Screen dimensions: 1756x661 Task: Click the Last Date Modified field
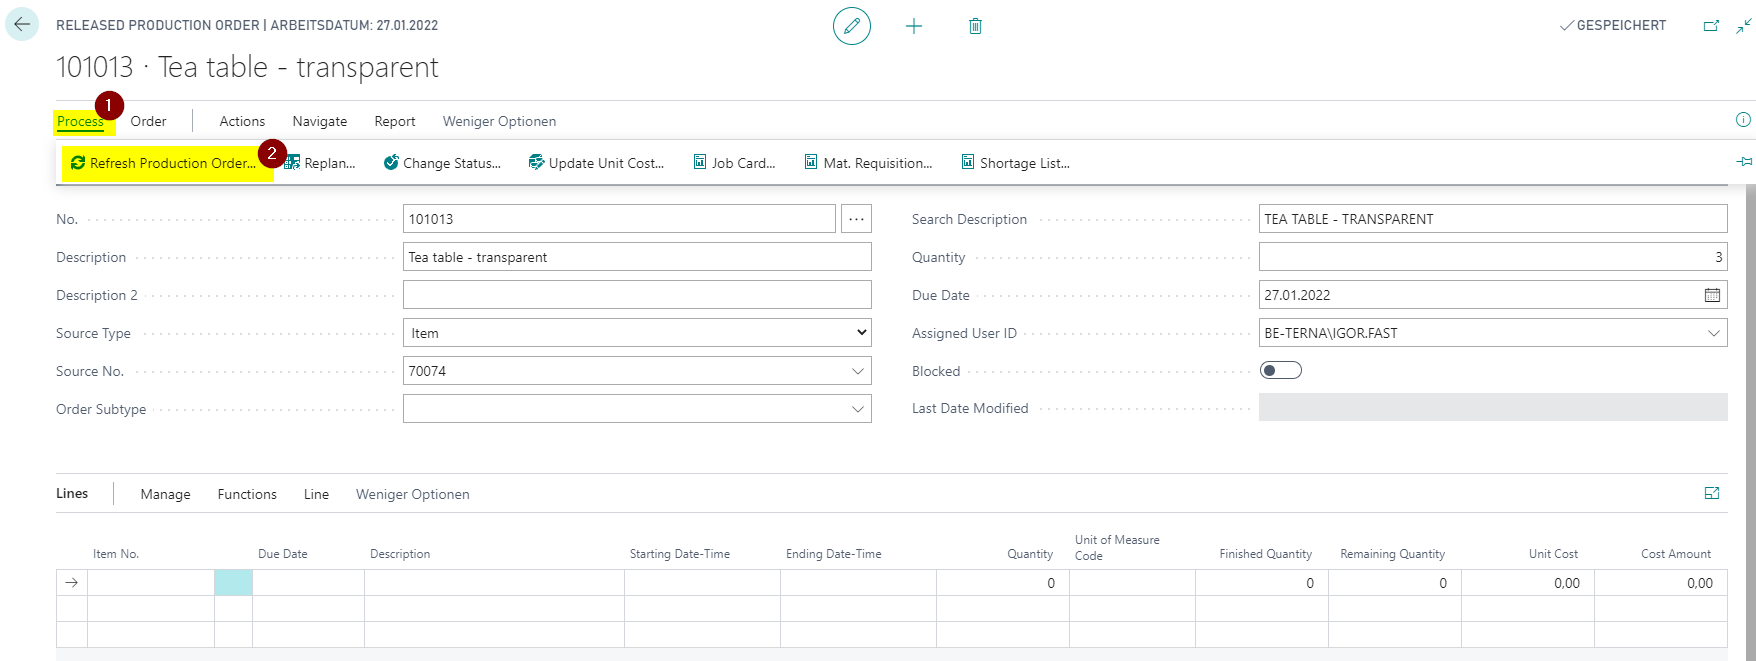[x=1493, y=407]
